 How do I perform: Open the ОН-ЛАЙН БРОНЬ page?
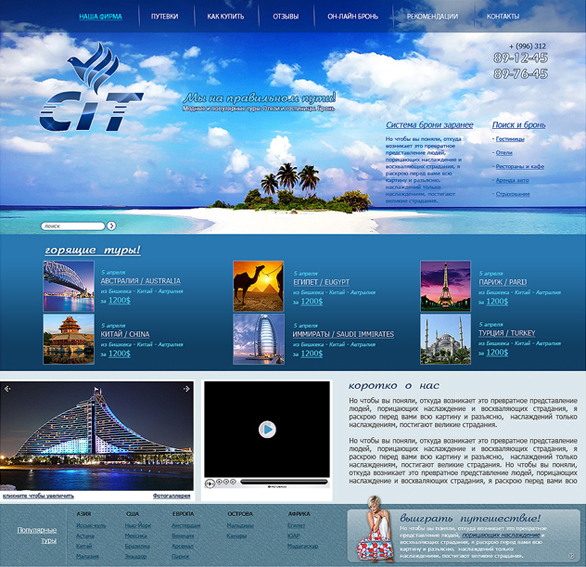[352, 16]
